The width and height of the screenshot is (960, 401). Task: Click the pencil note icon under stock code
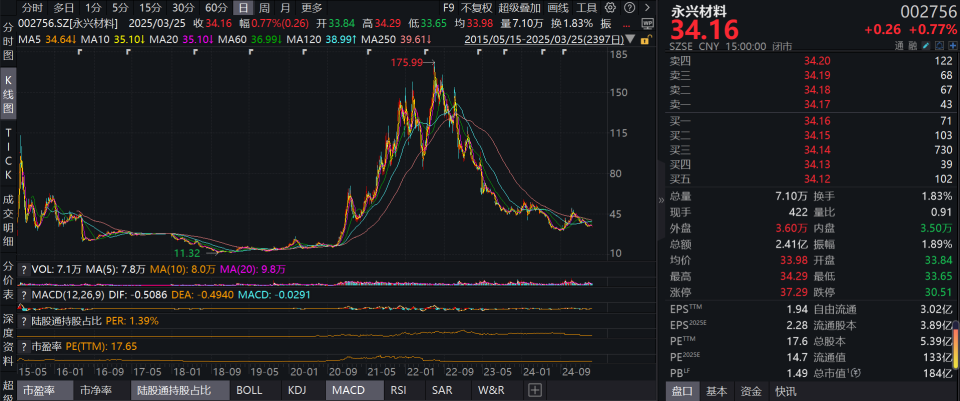tap(926, 46)
